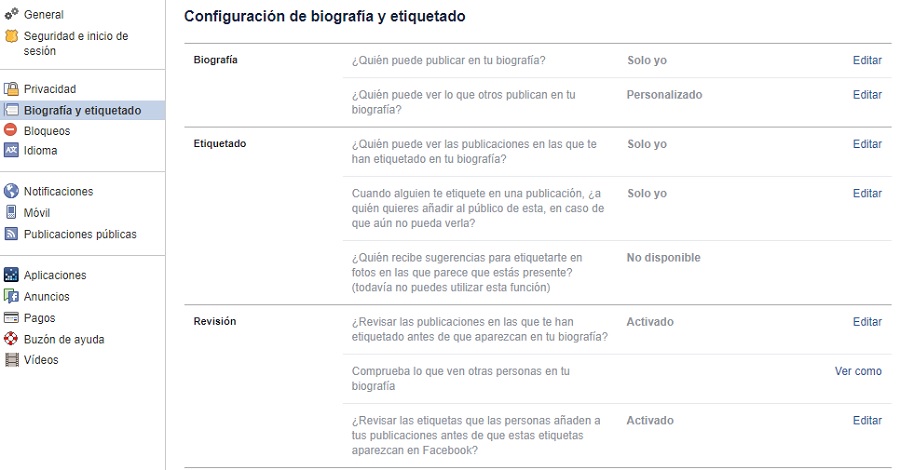Screen dimensions: 900x470
Task: Edit review of tagged posts setting
Action: (x=866, y=322)
